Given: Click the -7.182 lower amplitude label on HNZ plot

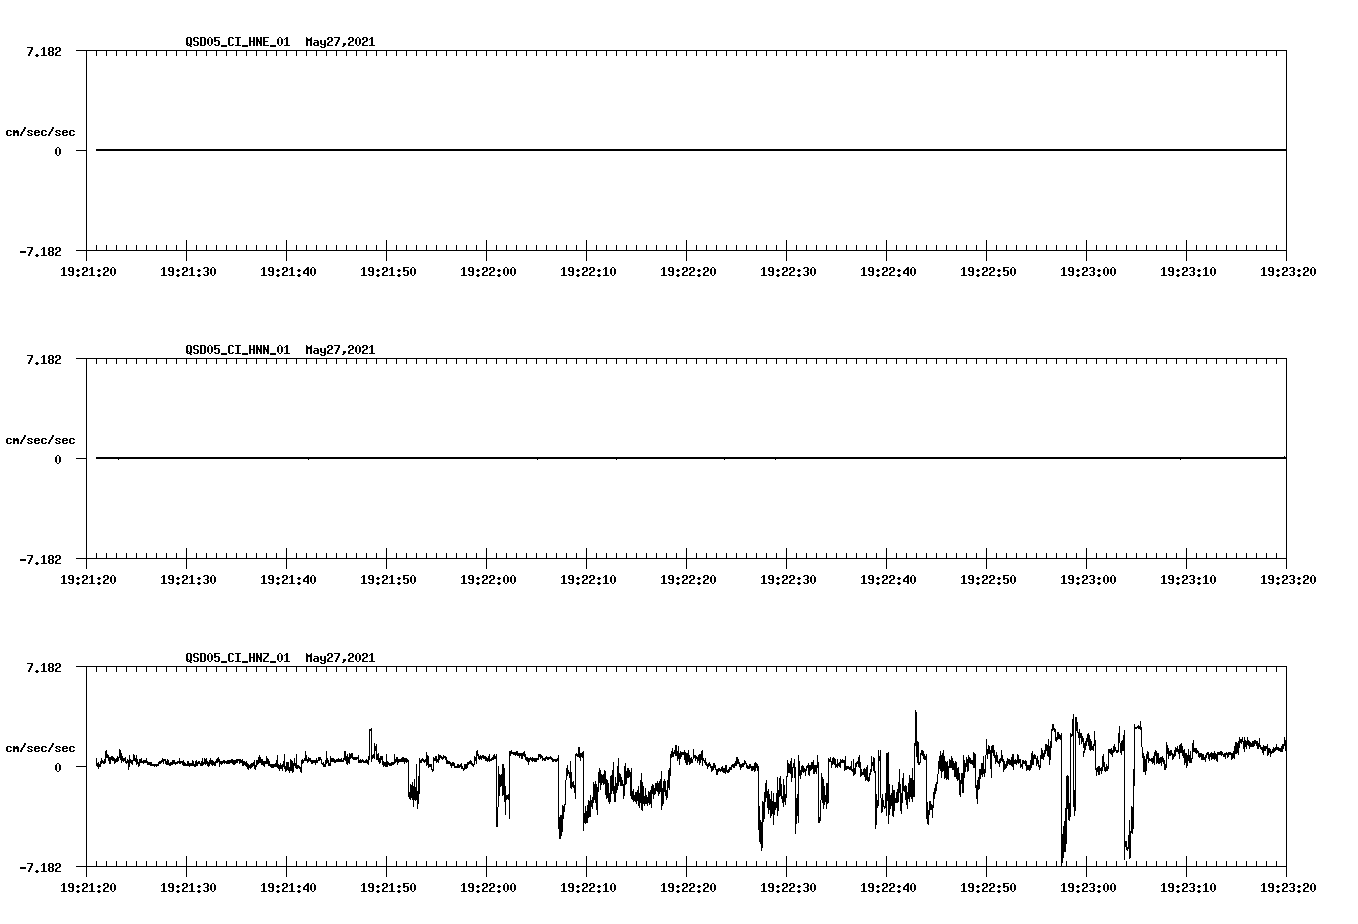Looking at the screenshot, I should (x=40, y=866).
